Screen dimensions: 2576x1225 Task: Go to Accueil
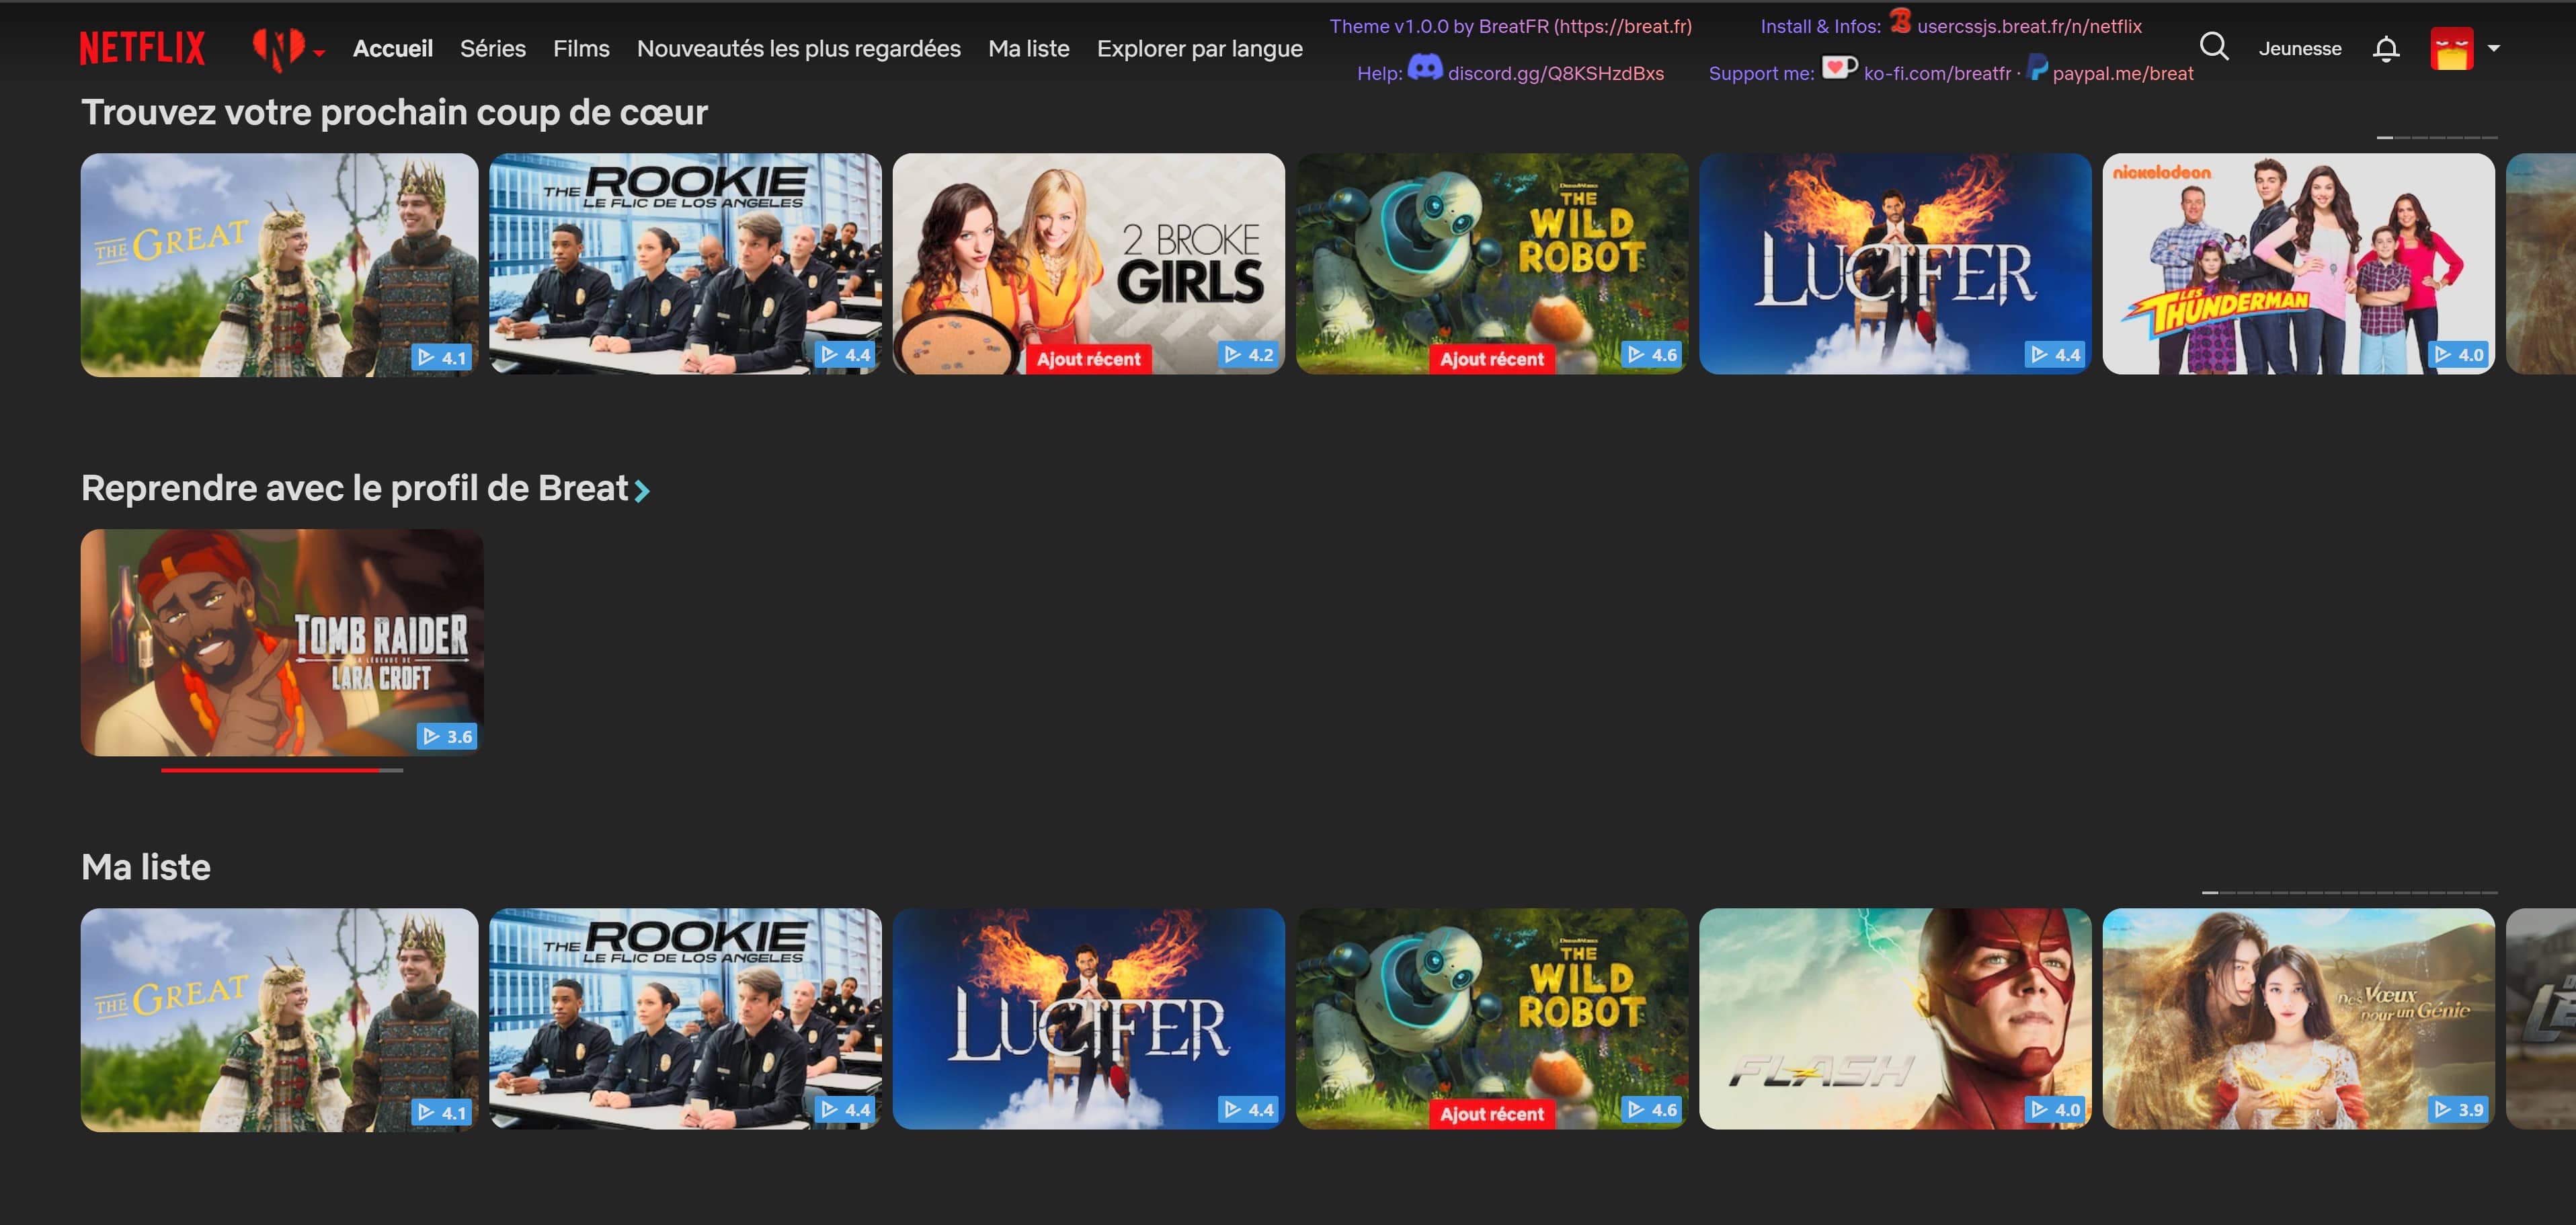click(x=393, y=48)
